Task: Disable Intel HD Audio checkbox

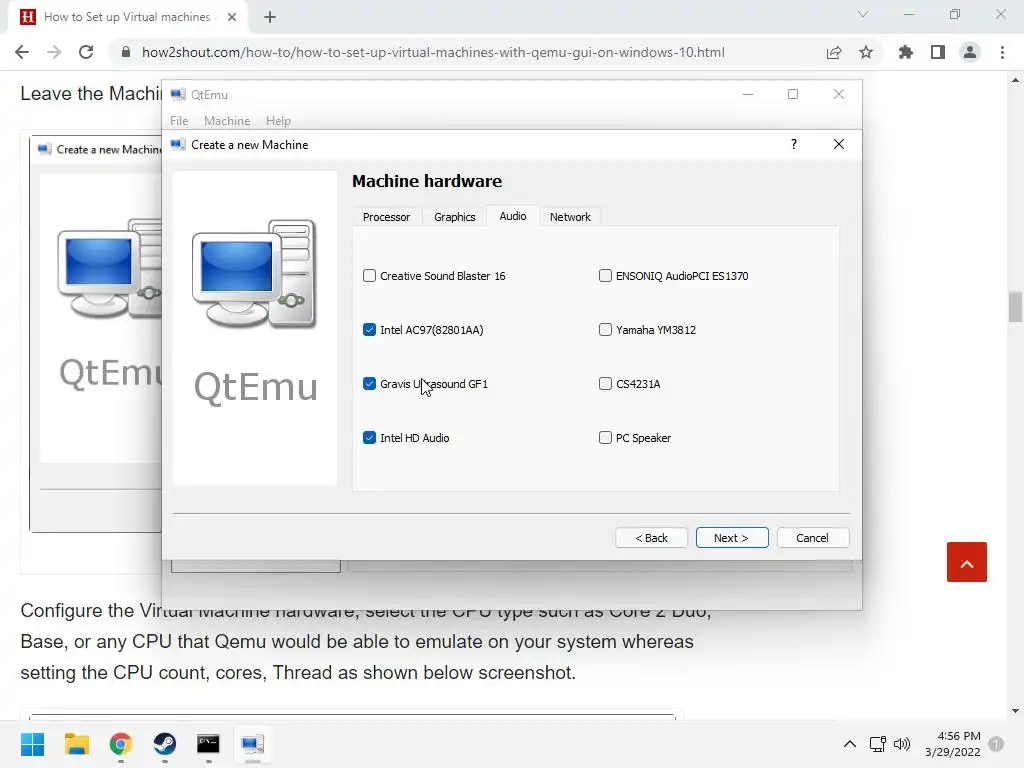Action: tap(370, 438)
